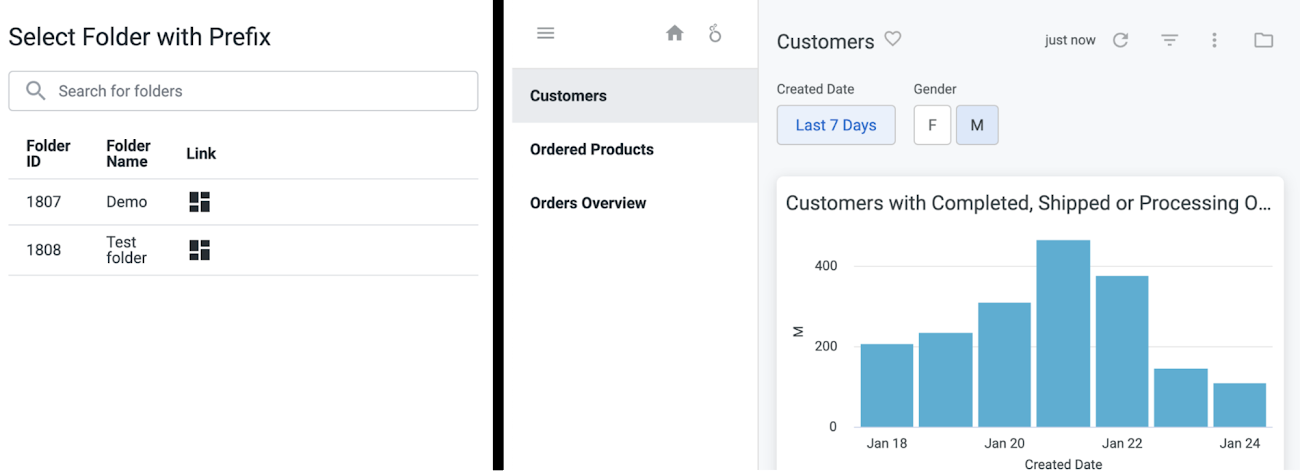1300x471 pixels.
Task: Click the Gender filter label
Action: (935, 89)
